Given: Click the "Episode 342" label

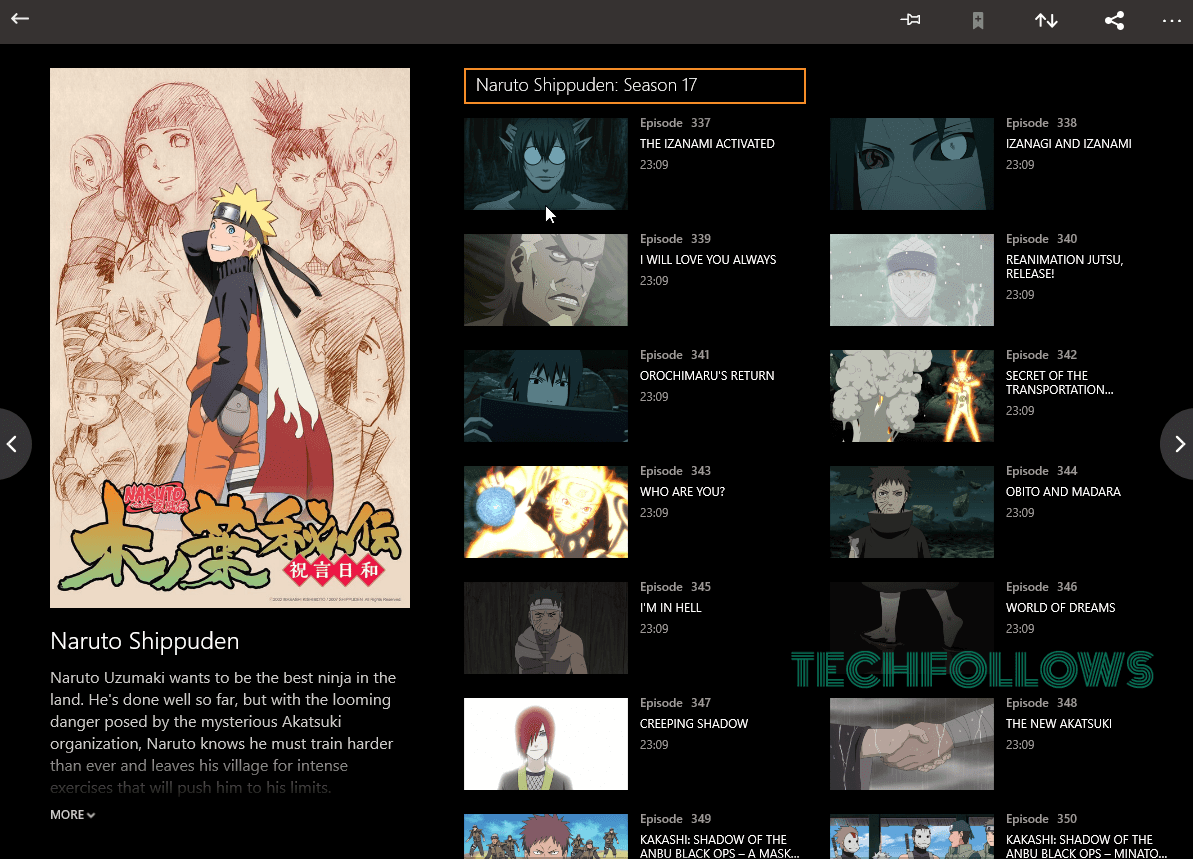Looking at the screenshot, I should [1041, 355].
